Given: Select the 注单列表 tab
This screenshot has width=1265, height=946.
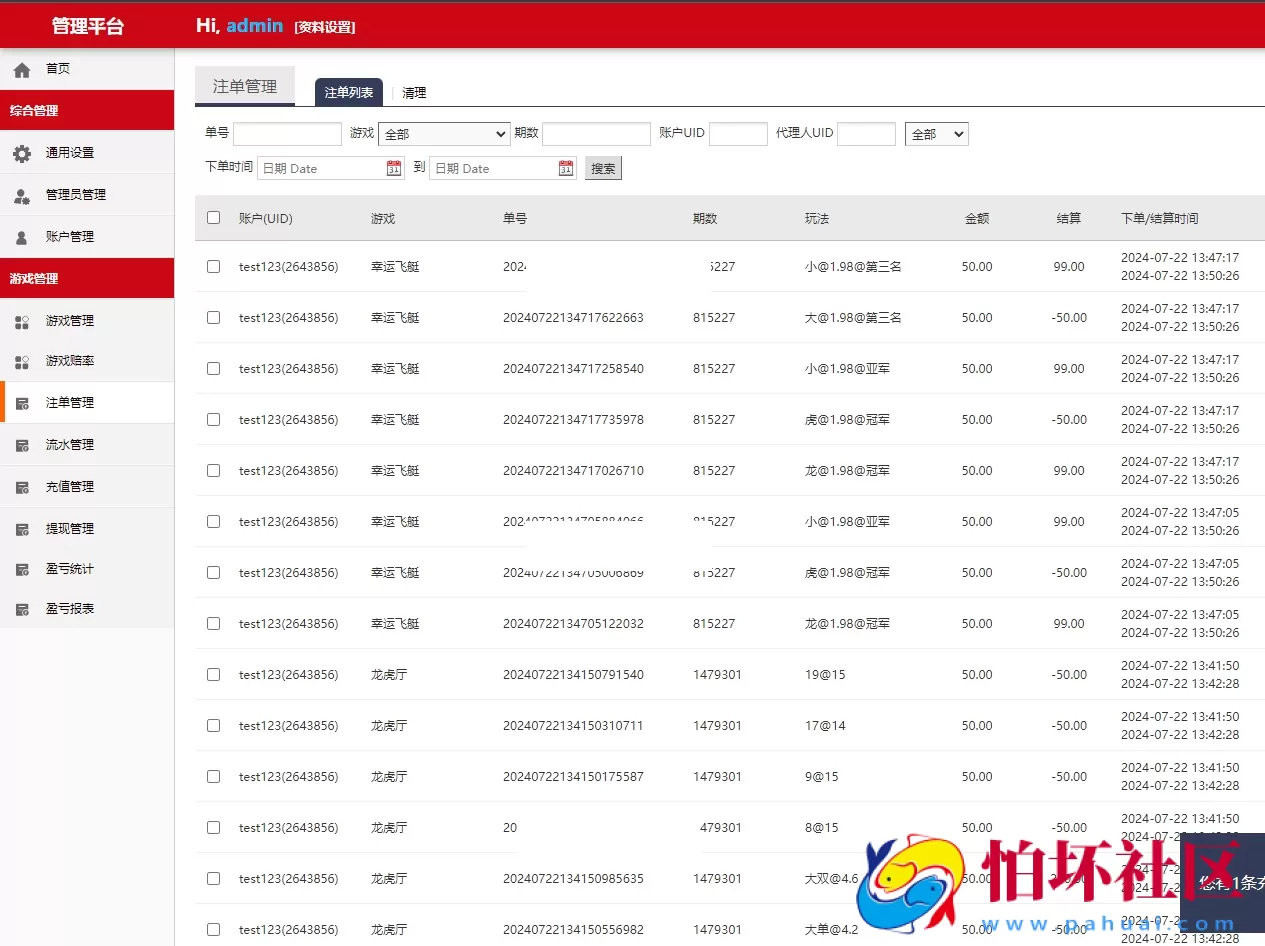Looking at the screenshot, I should [x=347, y=91].
